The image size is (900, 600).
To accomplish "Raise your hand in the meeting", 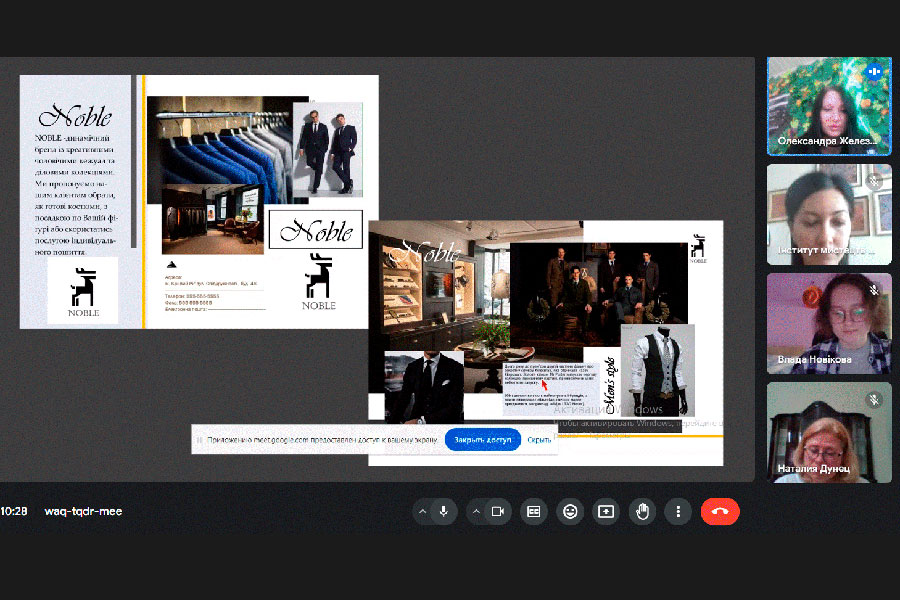I will (642, 511).
